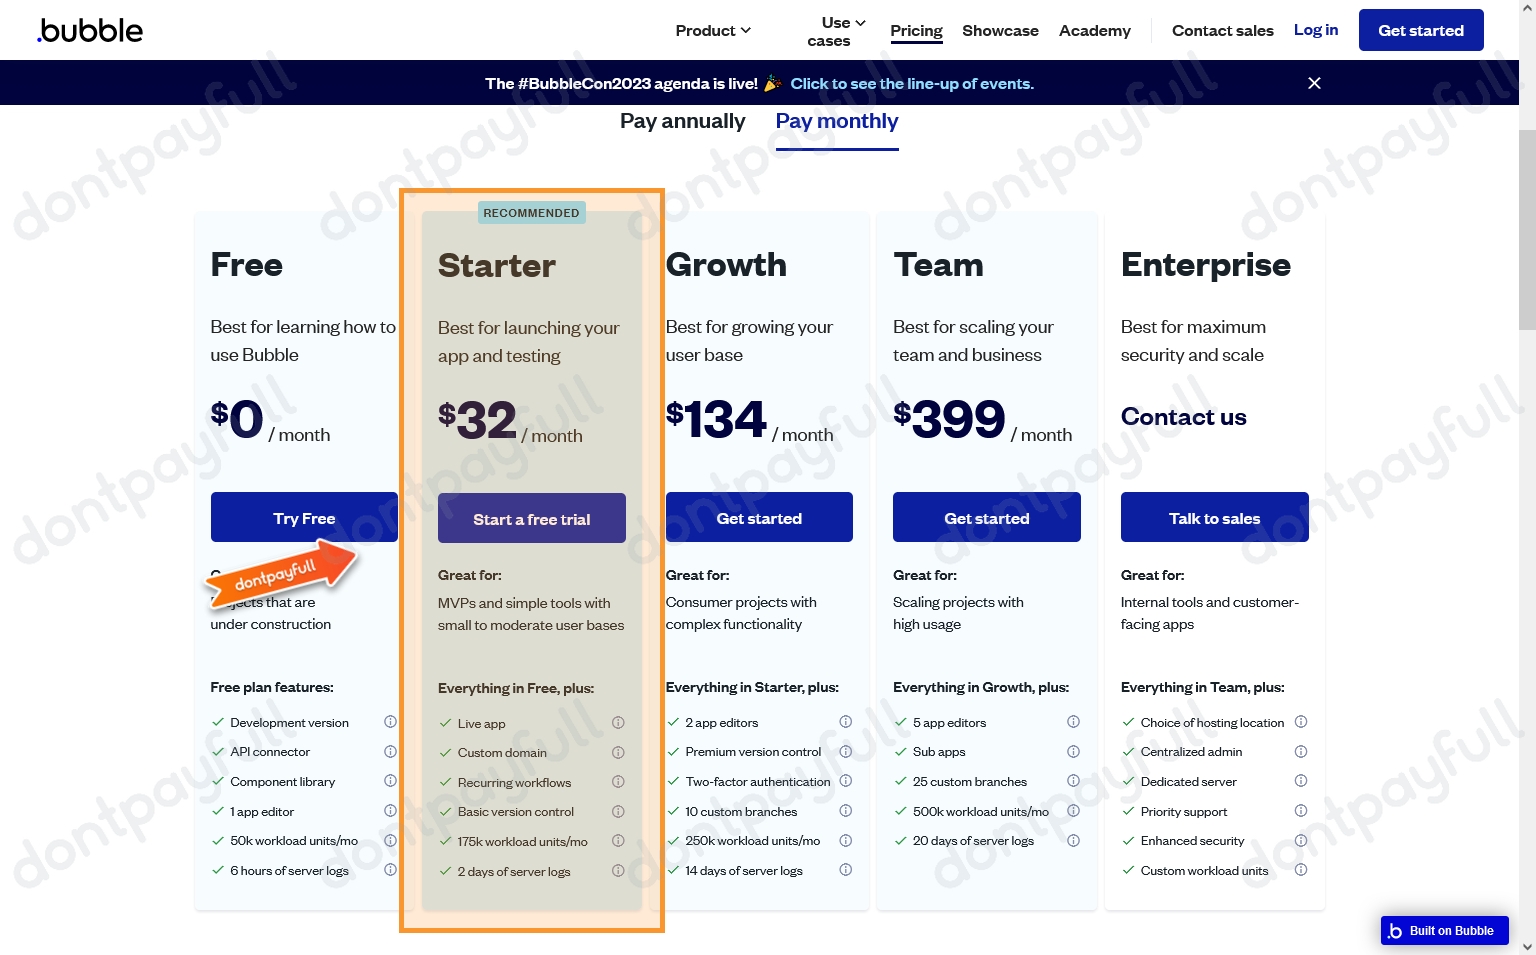Open info icon for API connector
Image resolution: width=1536 pixels, height=955 pixels.
390,752
